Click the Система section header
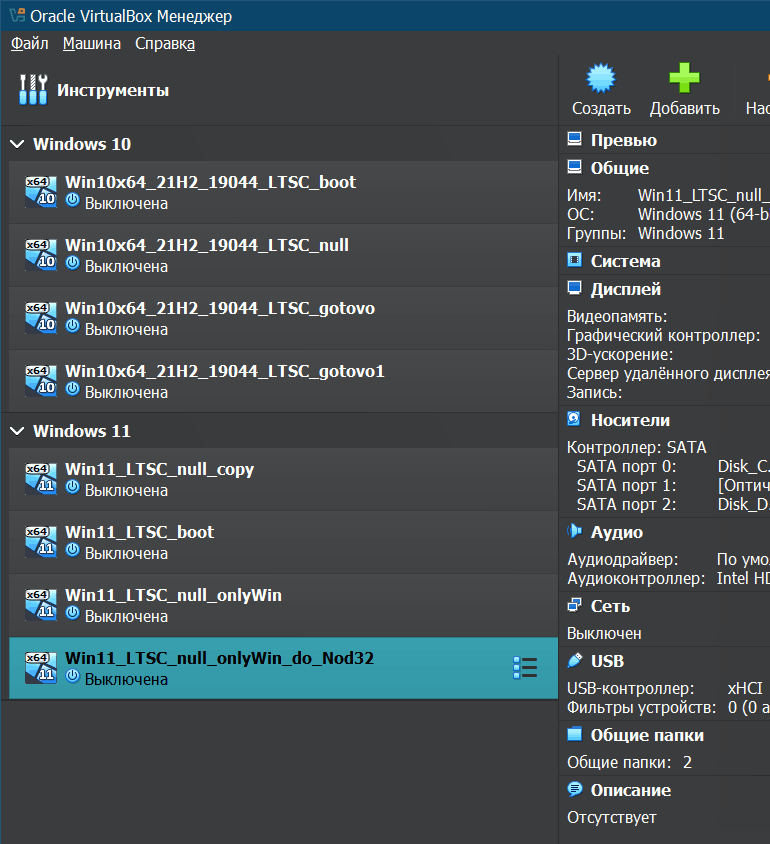 pos(625,261)
